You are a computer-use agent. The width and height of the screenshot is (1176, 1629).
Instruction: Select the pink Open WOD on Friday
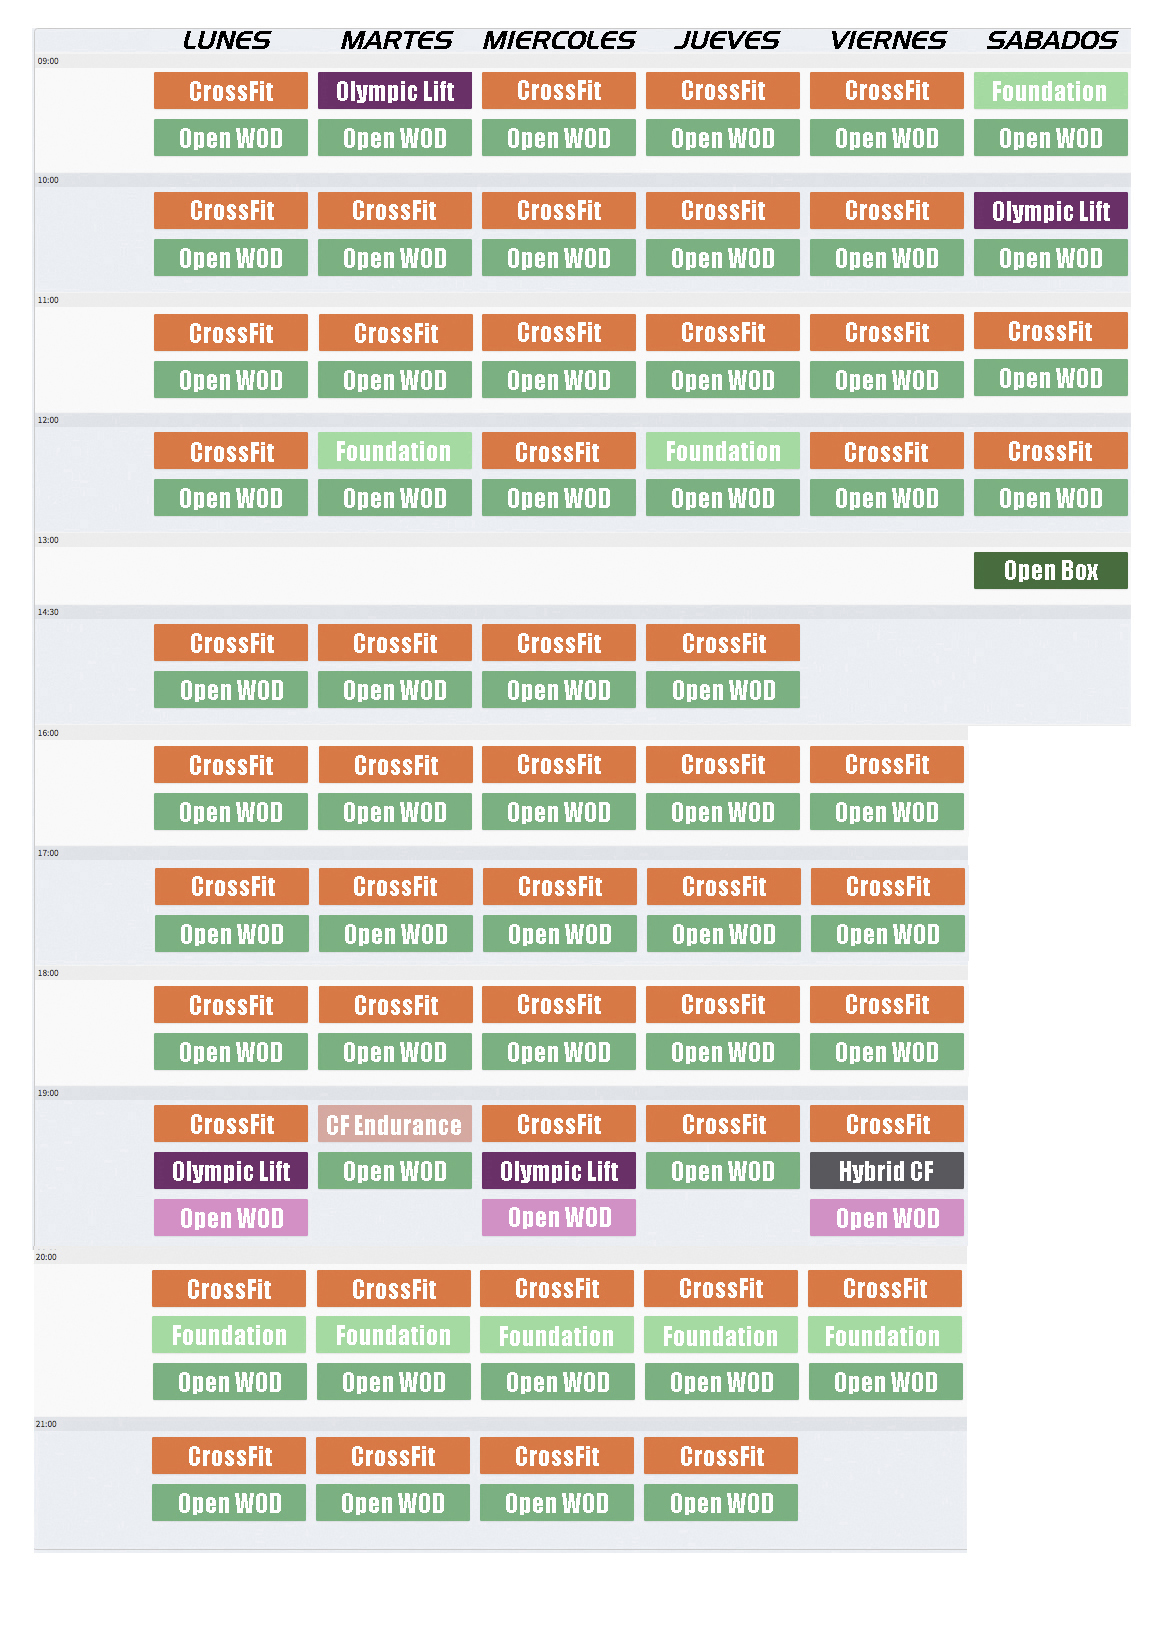tap(887, 1218)
